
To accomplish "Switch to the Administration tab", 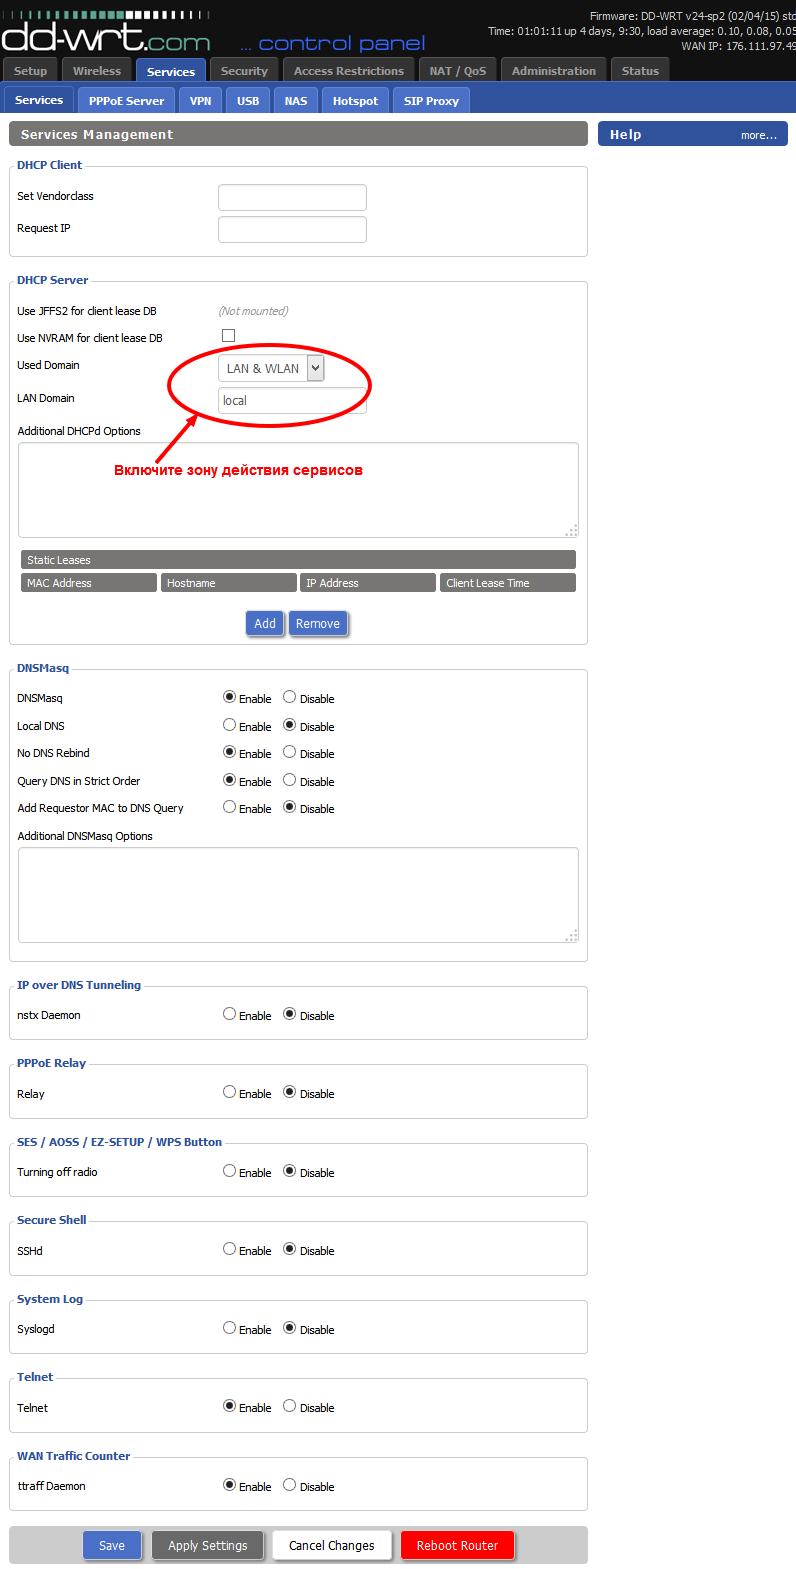I will click(553, 71).
